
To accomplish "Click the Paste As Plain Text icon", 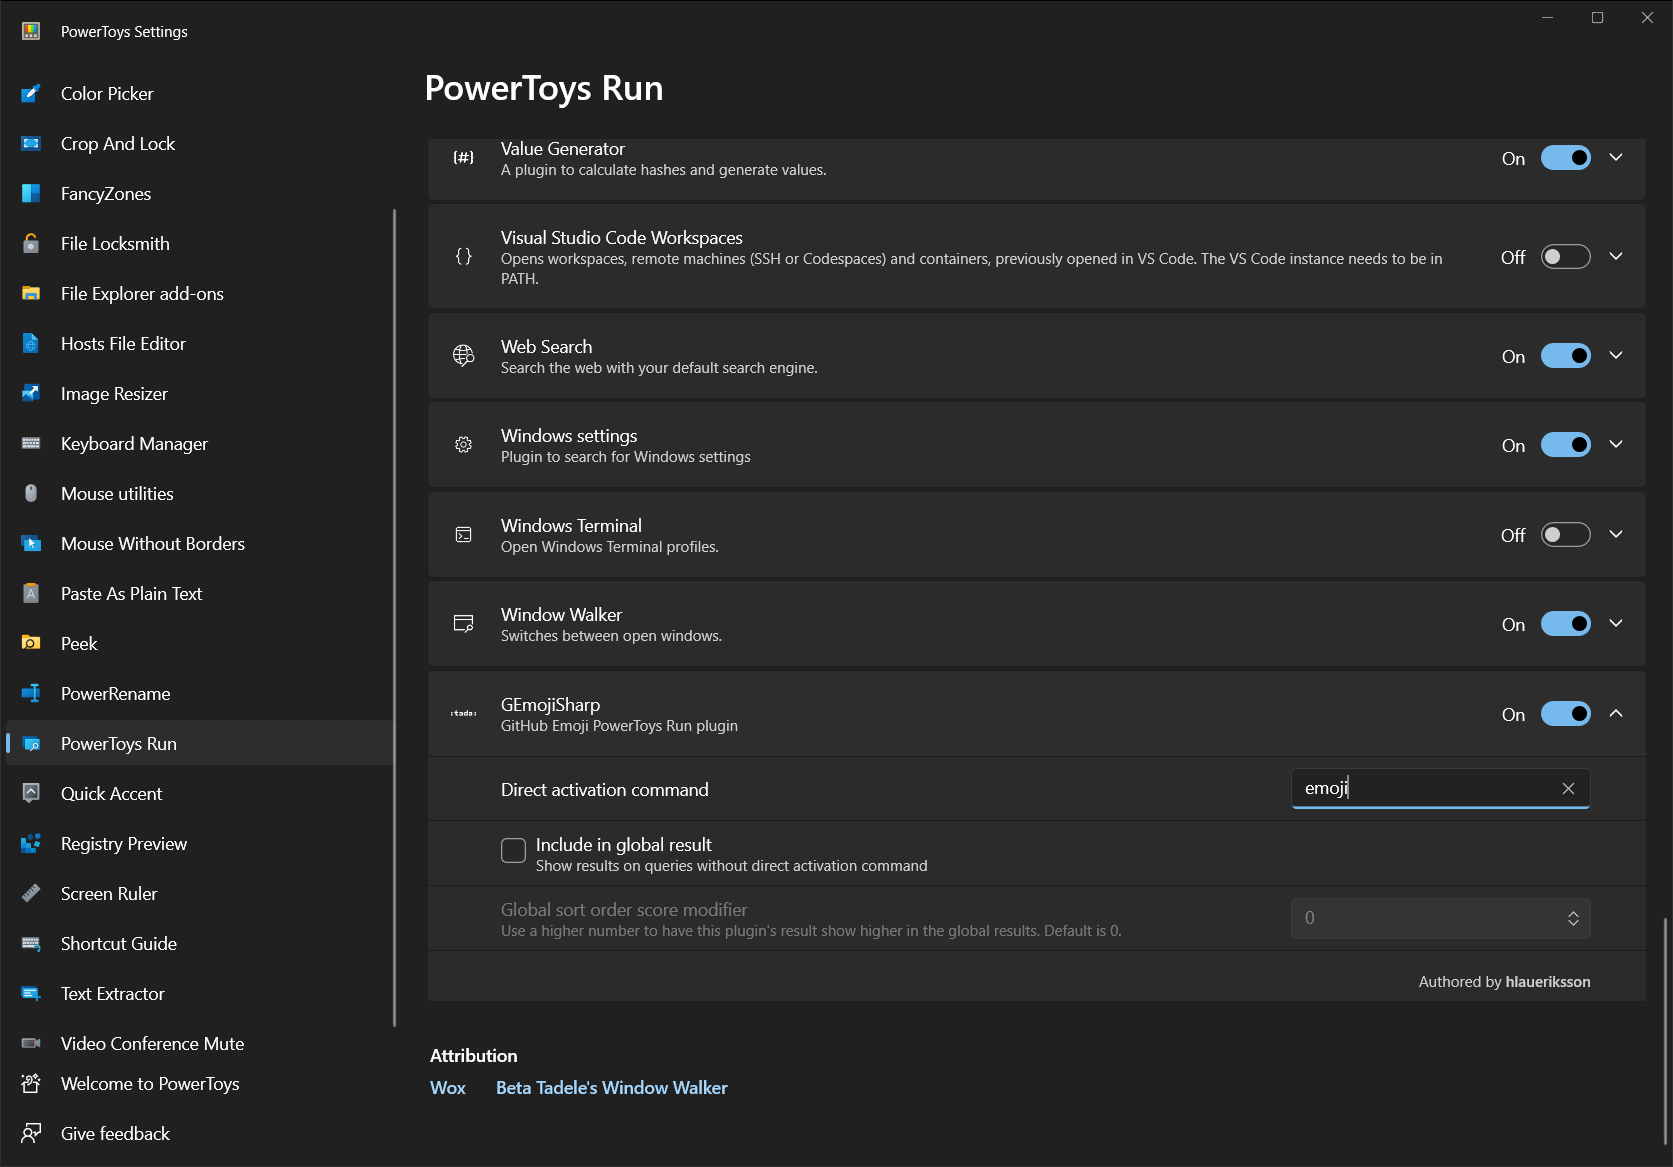I will pos(31,594).
